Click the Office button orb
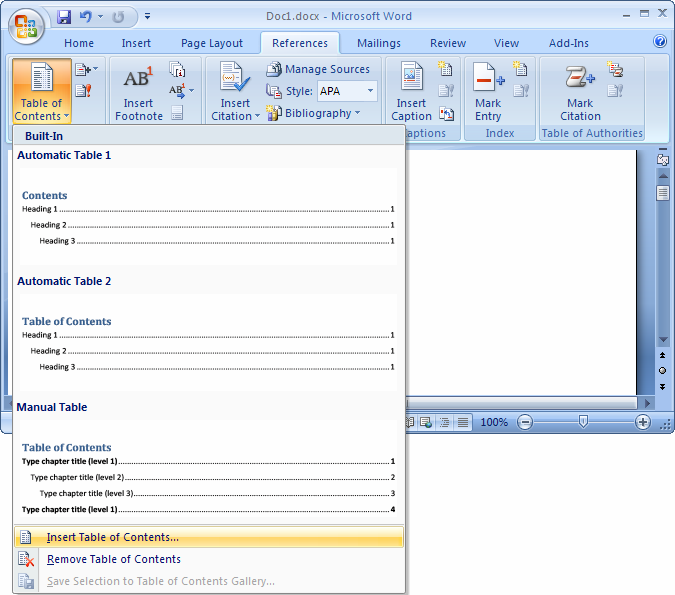The width and height of the screenshot is (675, 595). (x=26, y=27)
